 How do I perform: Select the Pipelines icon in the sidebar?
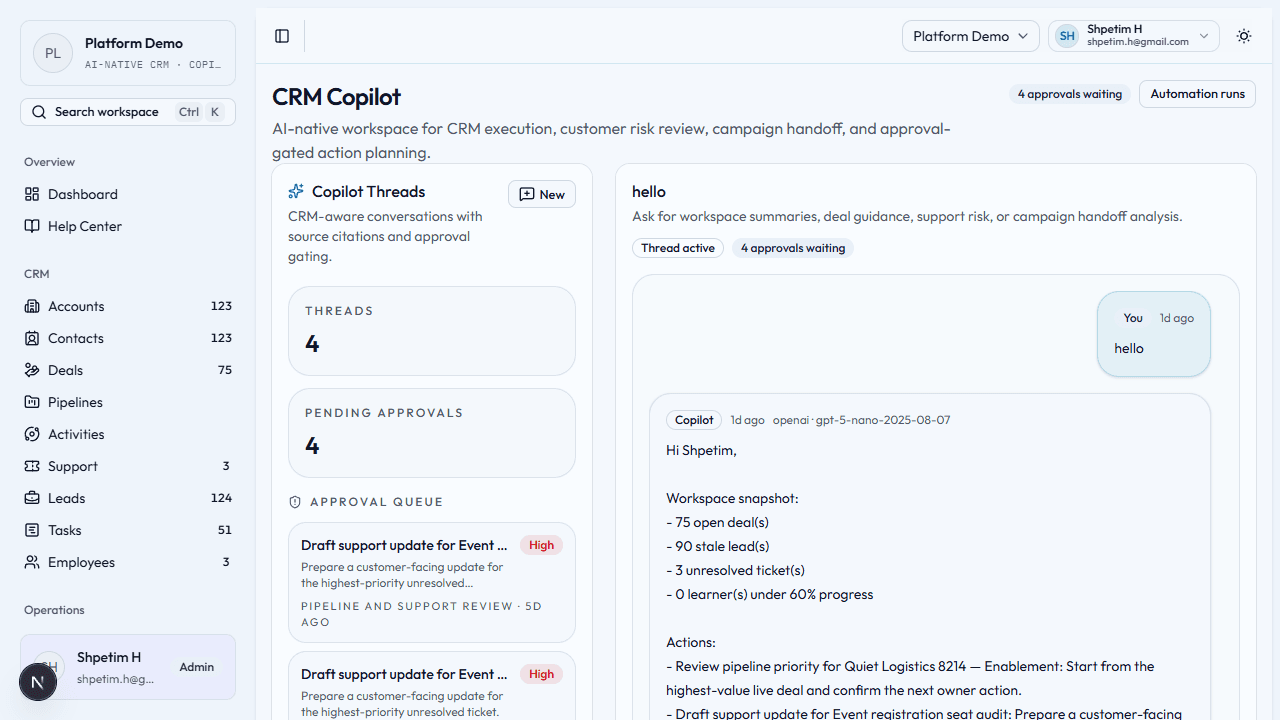[x=33, y=402]
